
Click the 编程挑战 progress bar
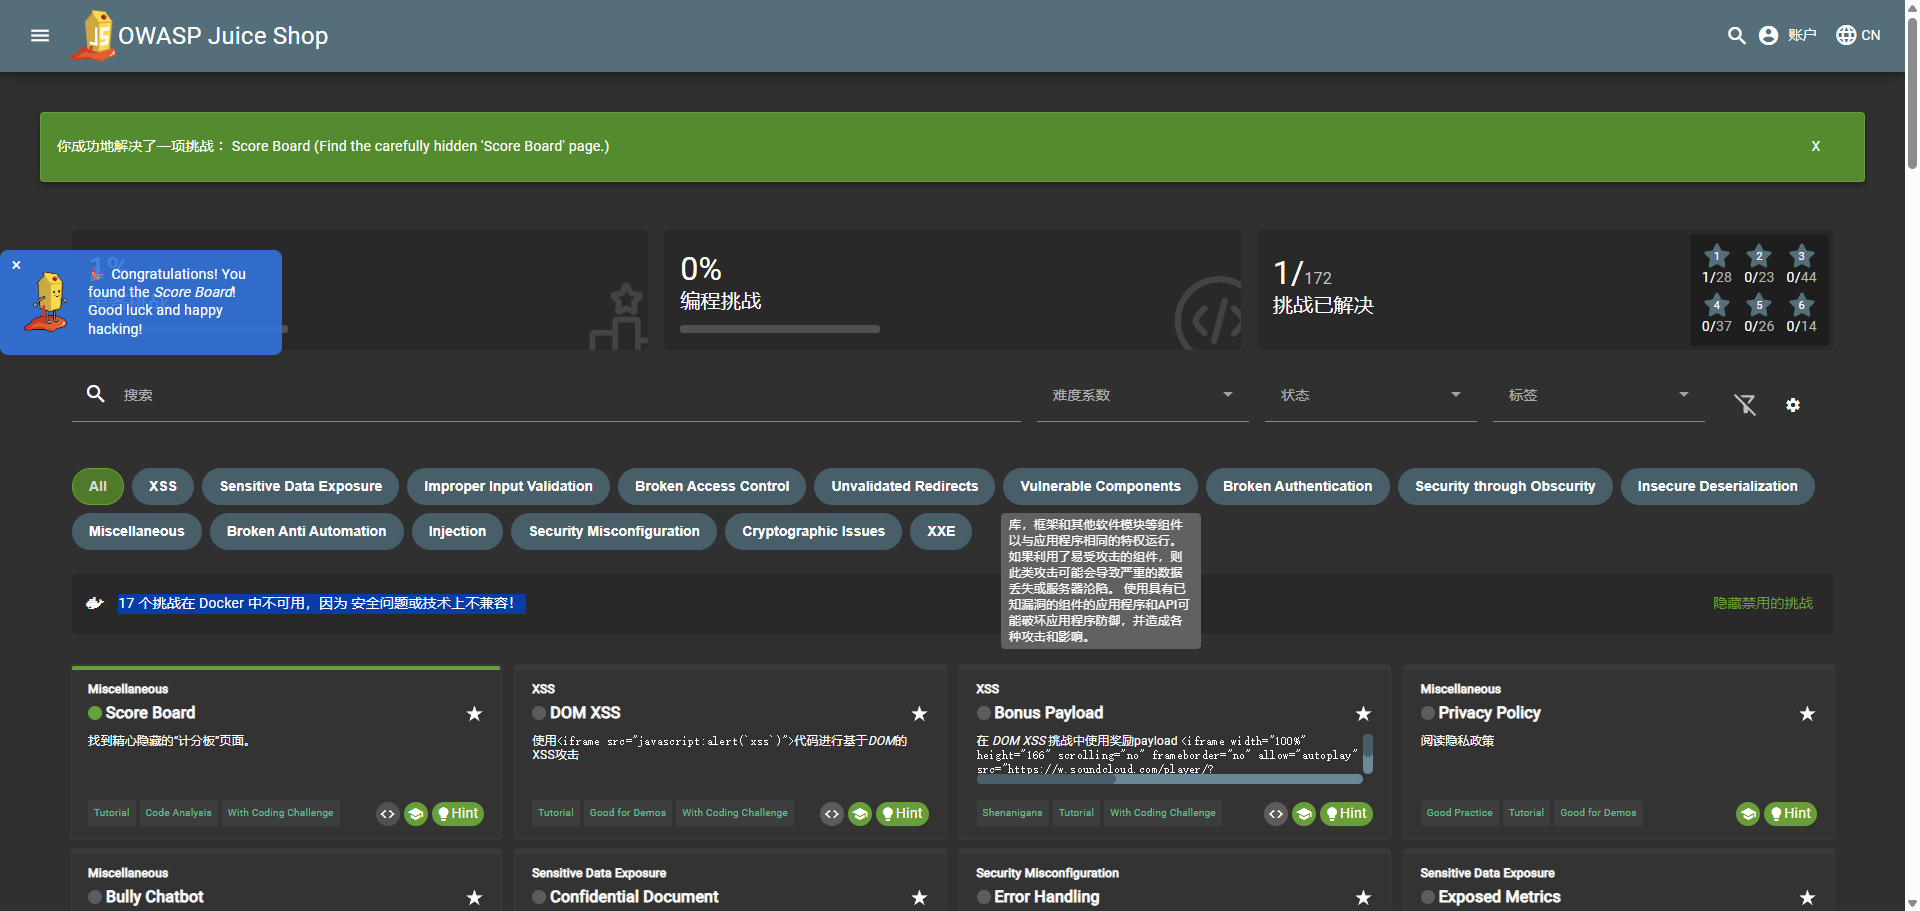pos(780,329)
